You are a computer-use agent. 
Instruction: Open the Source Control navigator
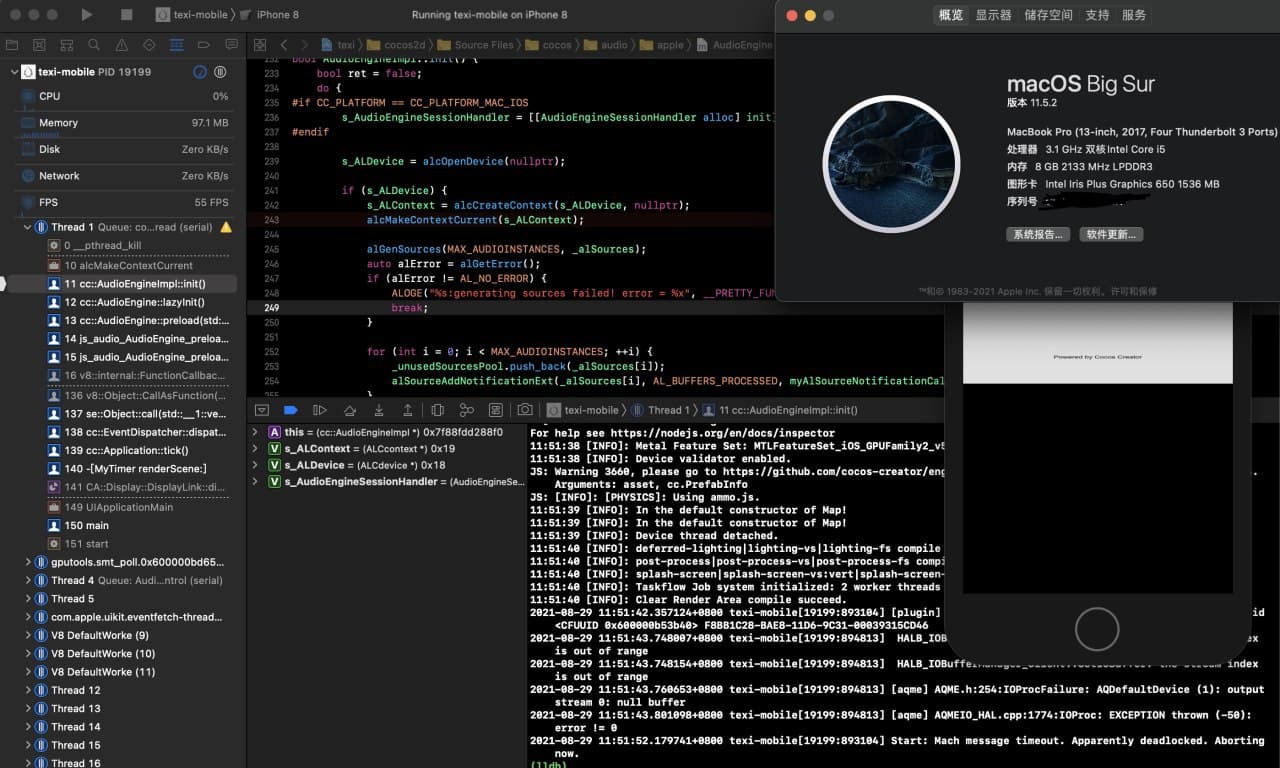click(x=39, y=45)
